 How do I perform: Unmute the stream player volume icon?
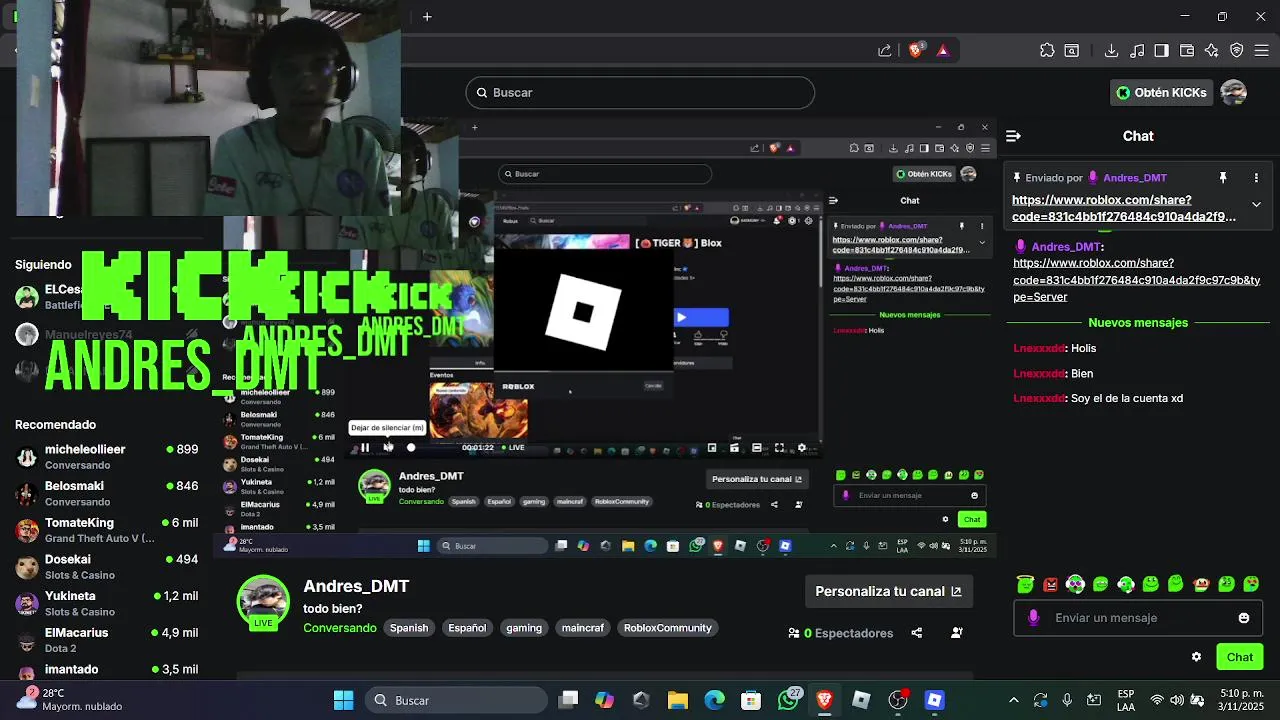[x=389, y=448]
